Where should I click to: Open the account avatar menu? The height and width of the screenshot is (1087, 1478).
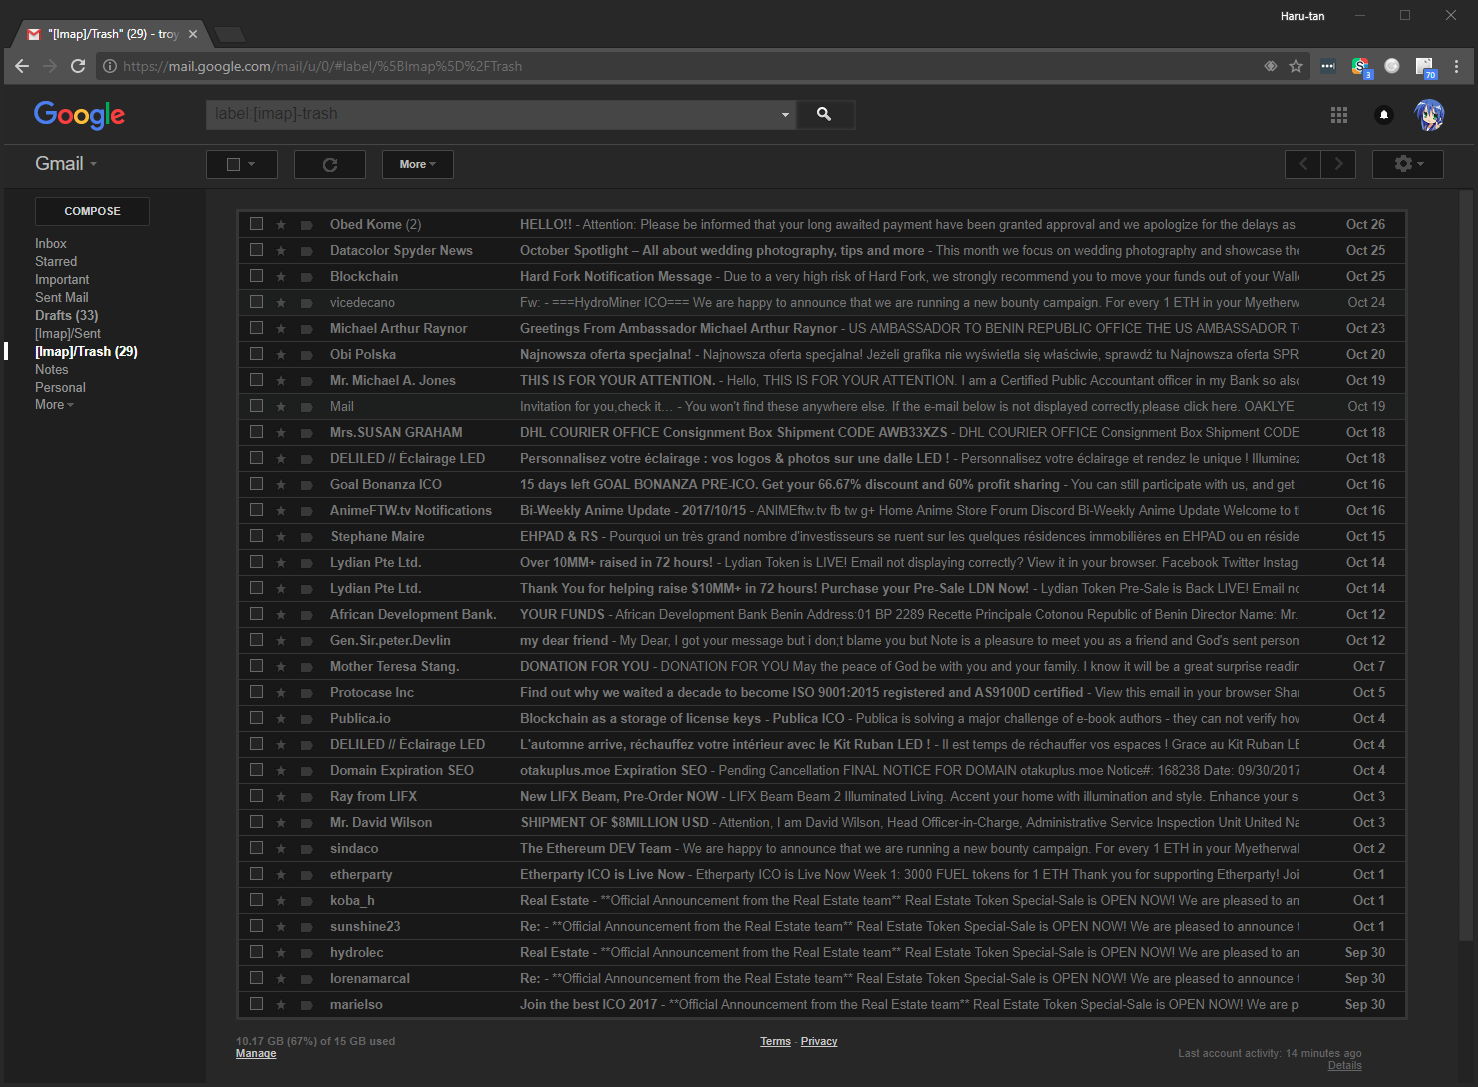coord(1429,115)
